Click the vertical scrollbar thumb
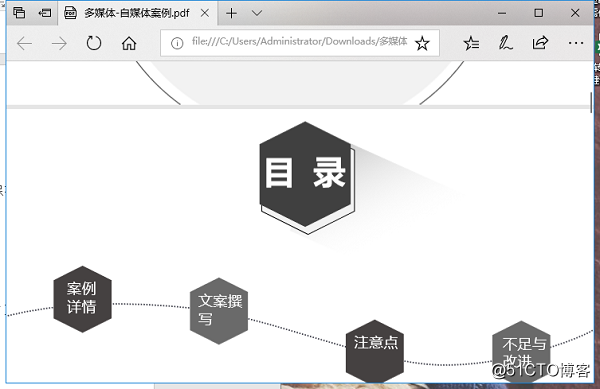 591,102
